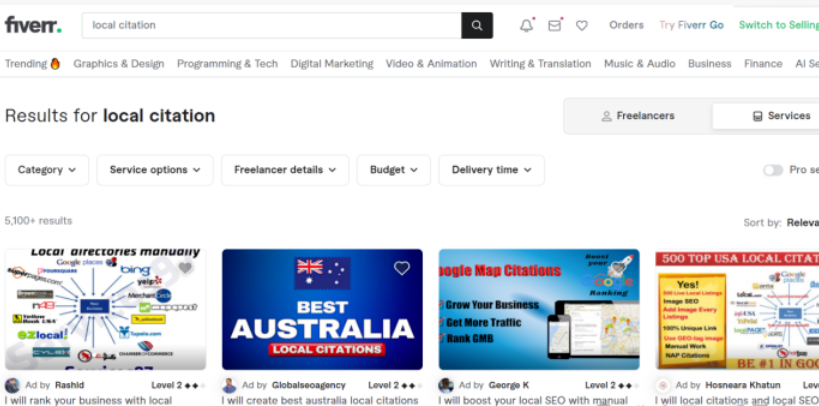
Task: Open Programming & Tech category
Action: pos(227,64)
